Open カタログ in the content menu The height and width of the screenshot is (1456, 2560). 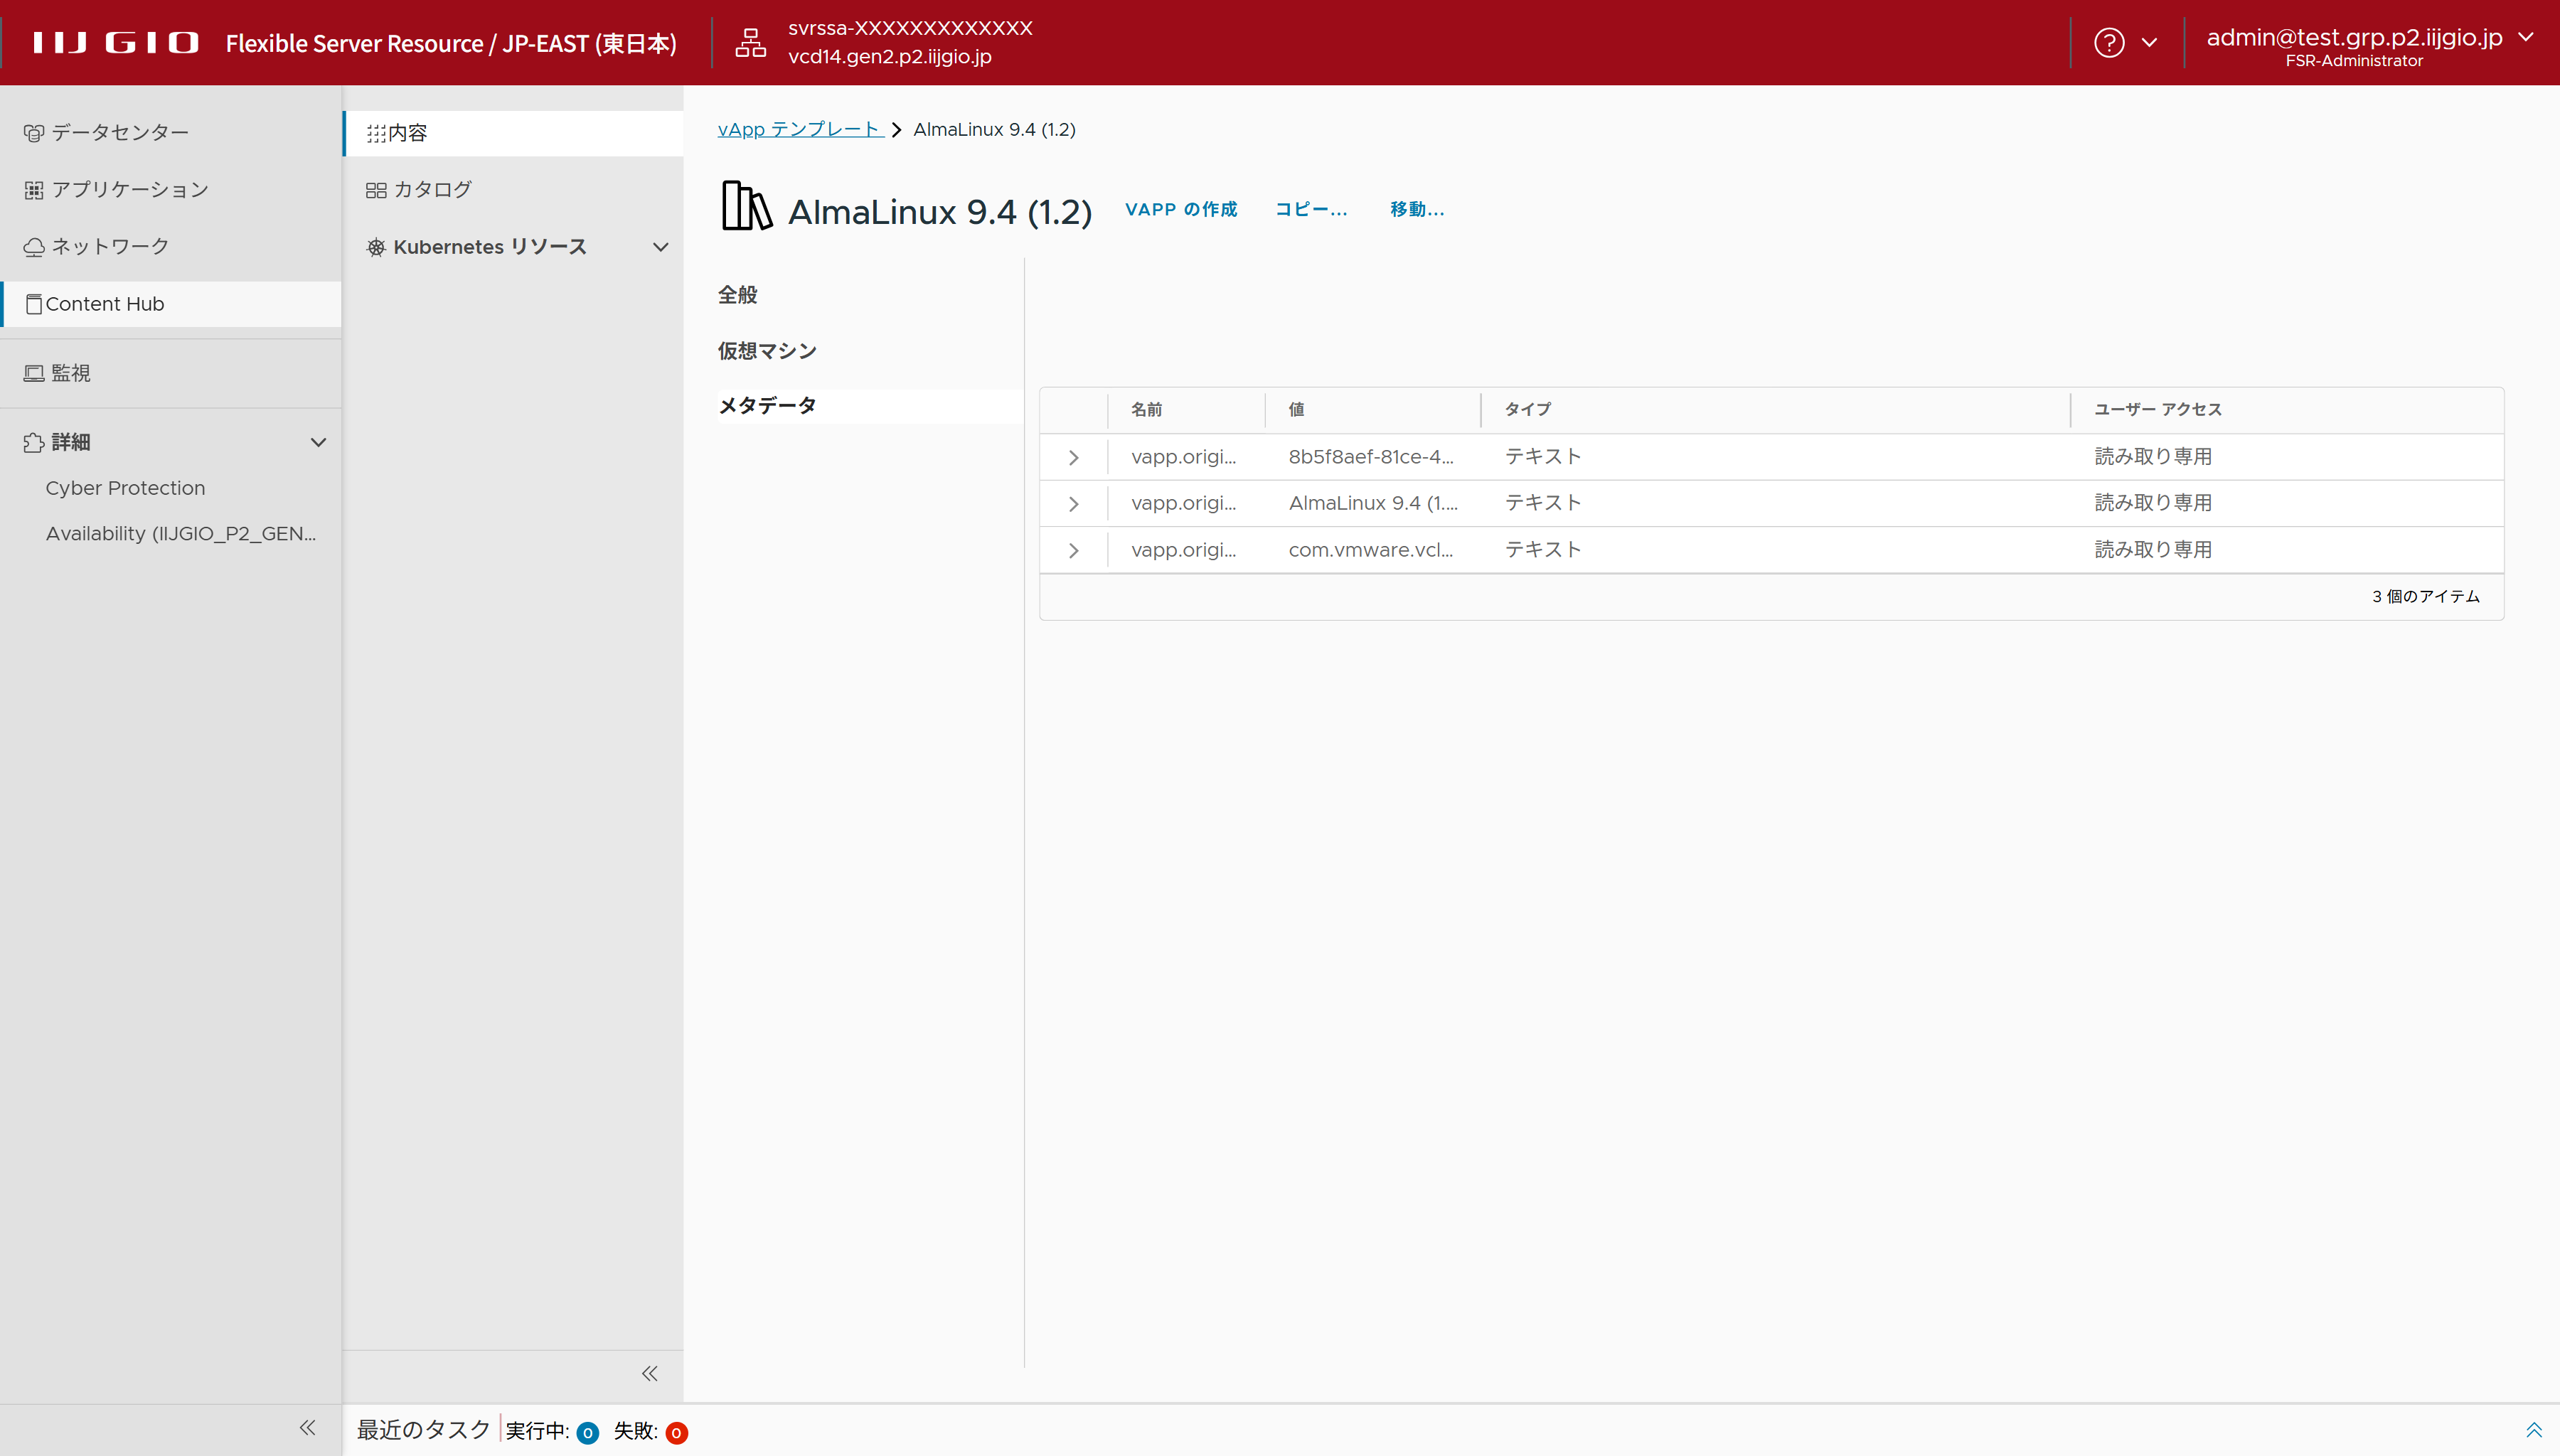click(432, 190)
